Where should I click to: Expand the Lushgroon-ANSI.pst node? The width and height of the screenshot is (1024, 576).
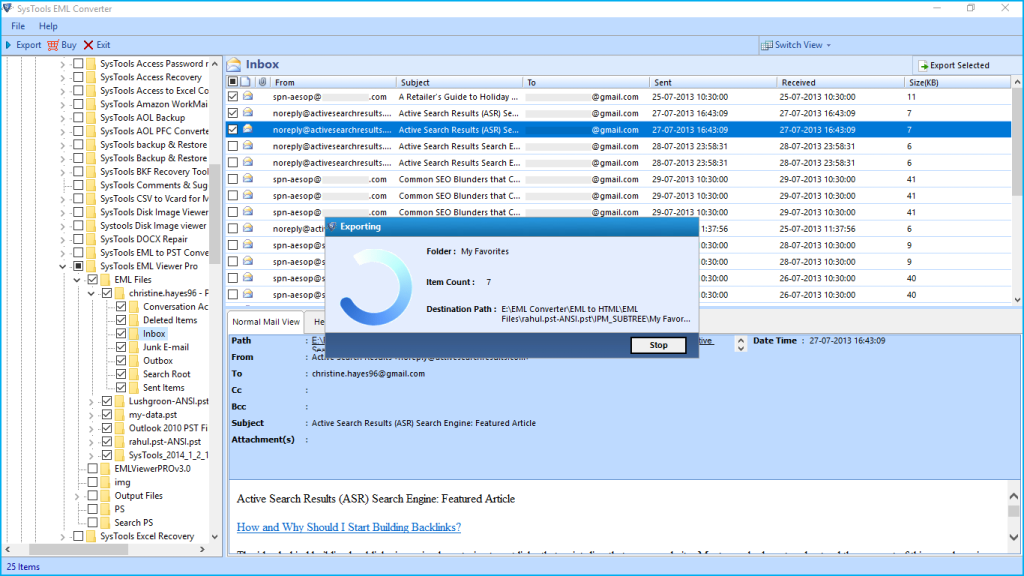pos(91,402)
